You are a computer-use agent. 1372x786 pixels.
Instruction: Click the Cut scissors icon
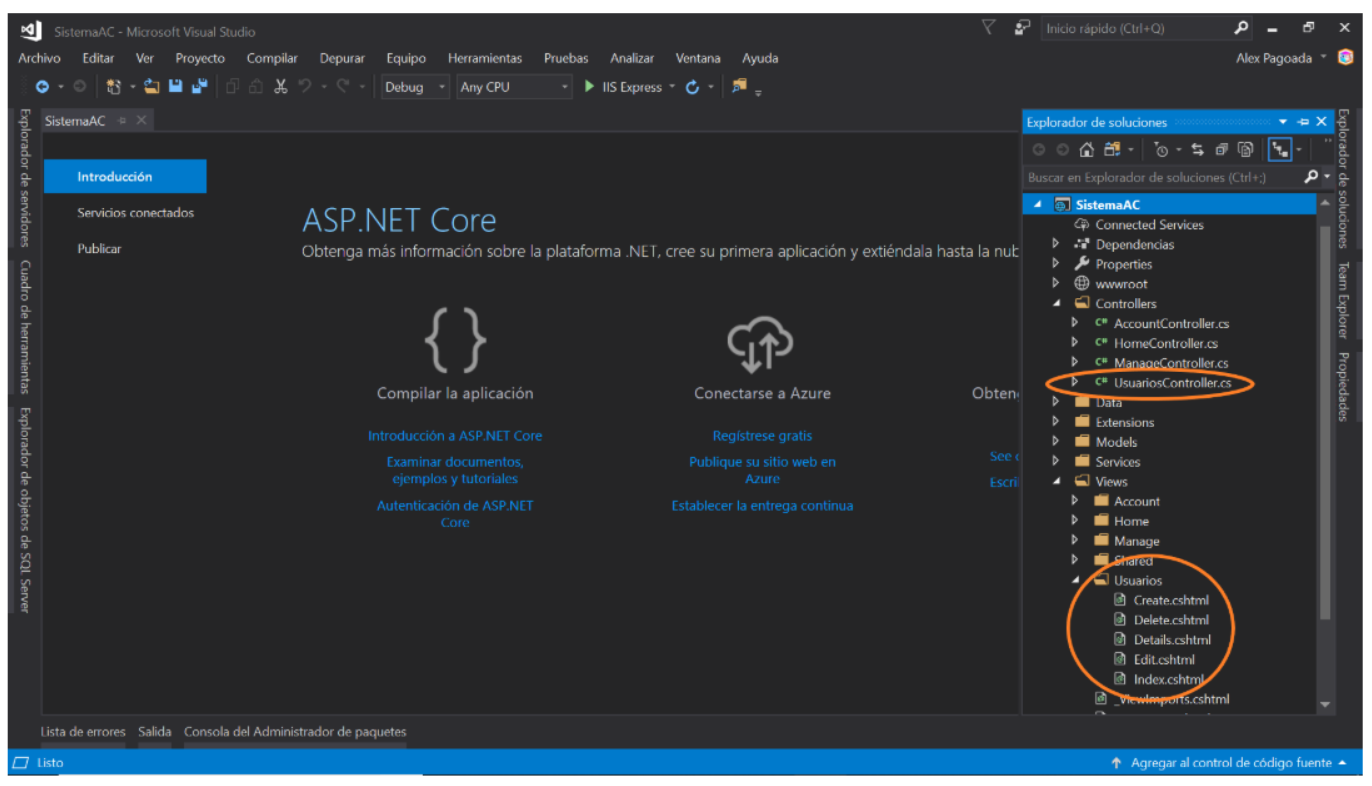coord(281,87)
